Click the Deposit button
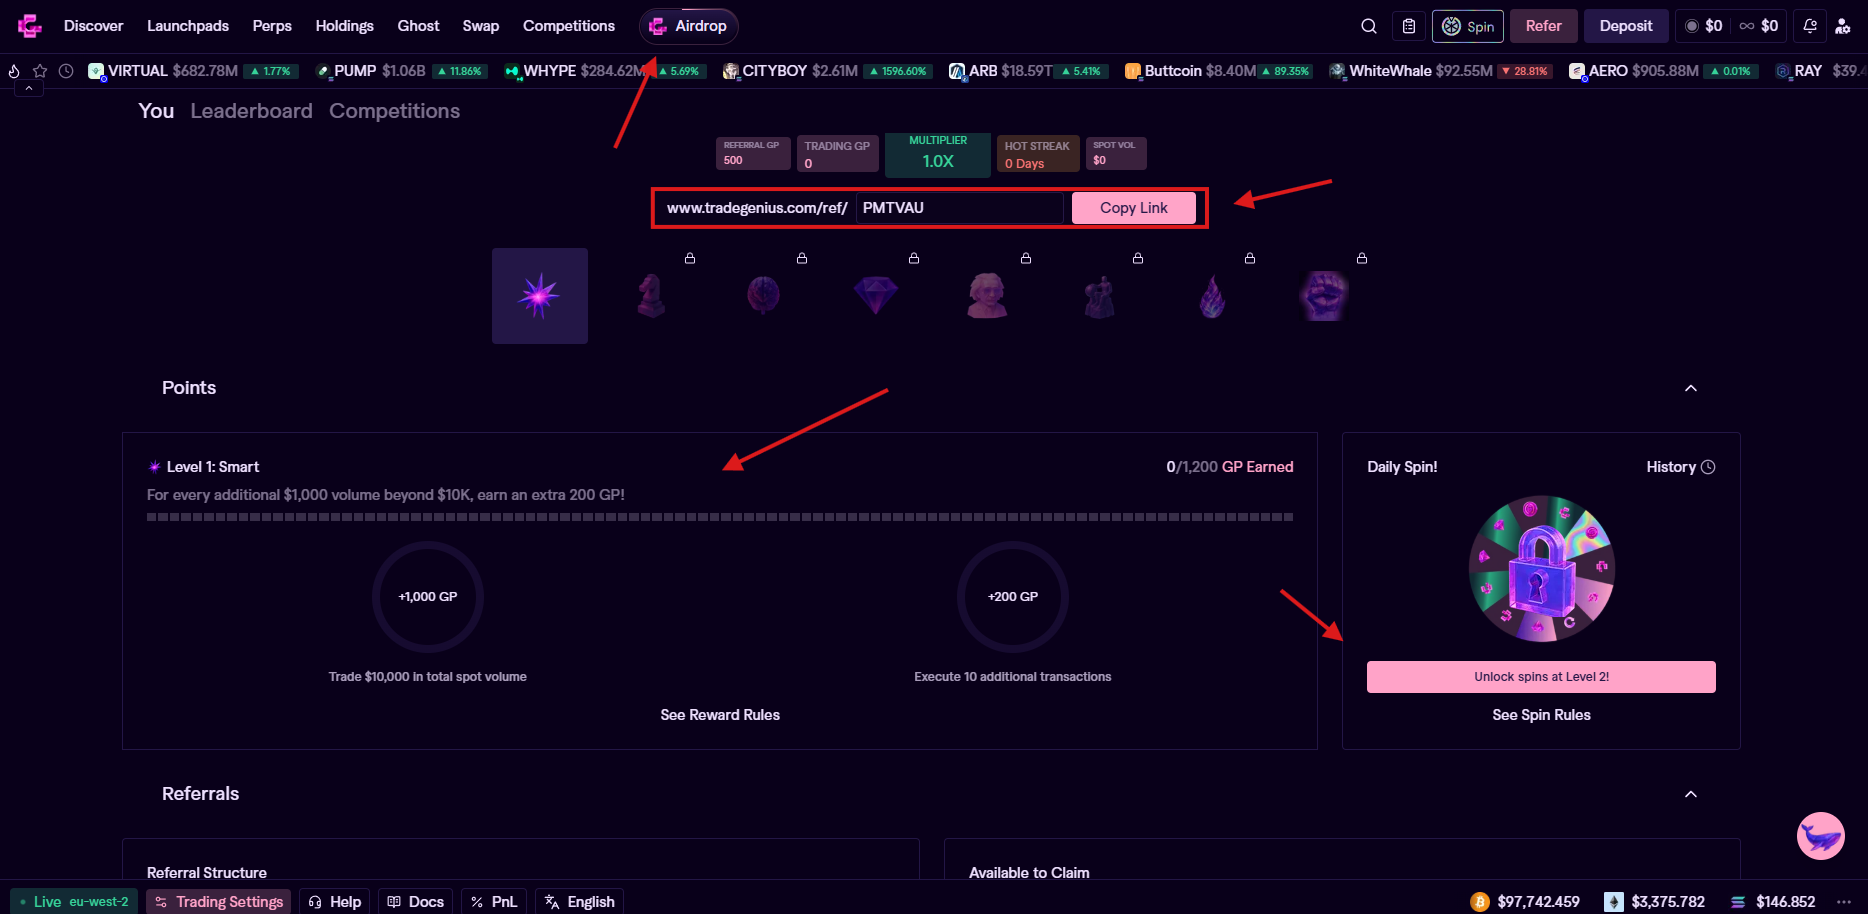1868x914 pixels. [1625, 26]
